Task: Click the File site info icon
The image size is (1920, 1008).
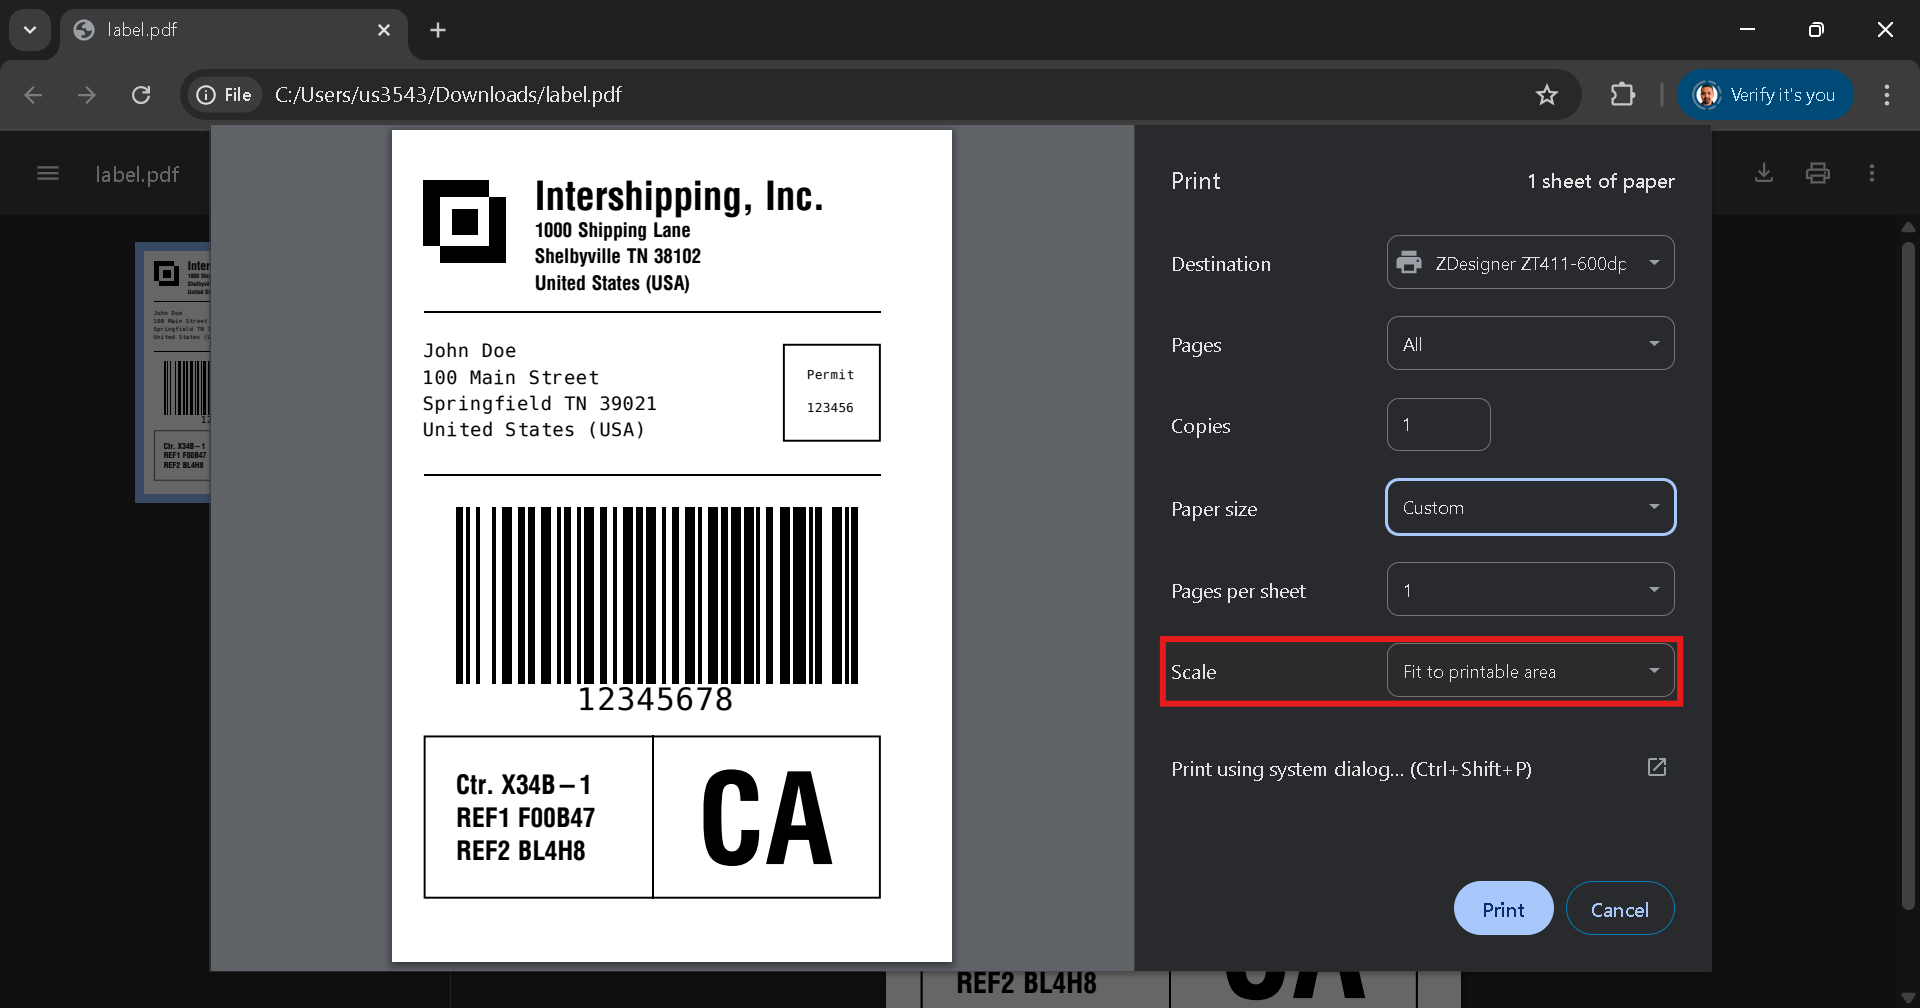Action: (x=224, y=95)
